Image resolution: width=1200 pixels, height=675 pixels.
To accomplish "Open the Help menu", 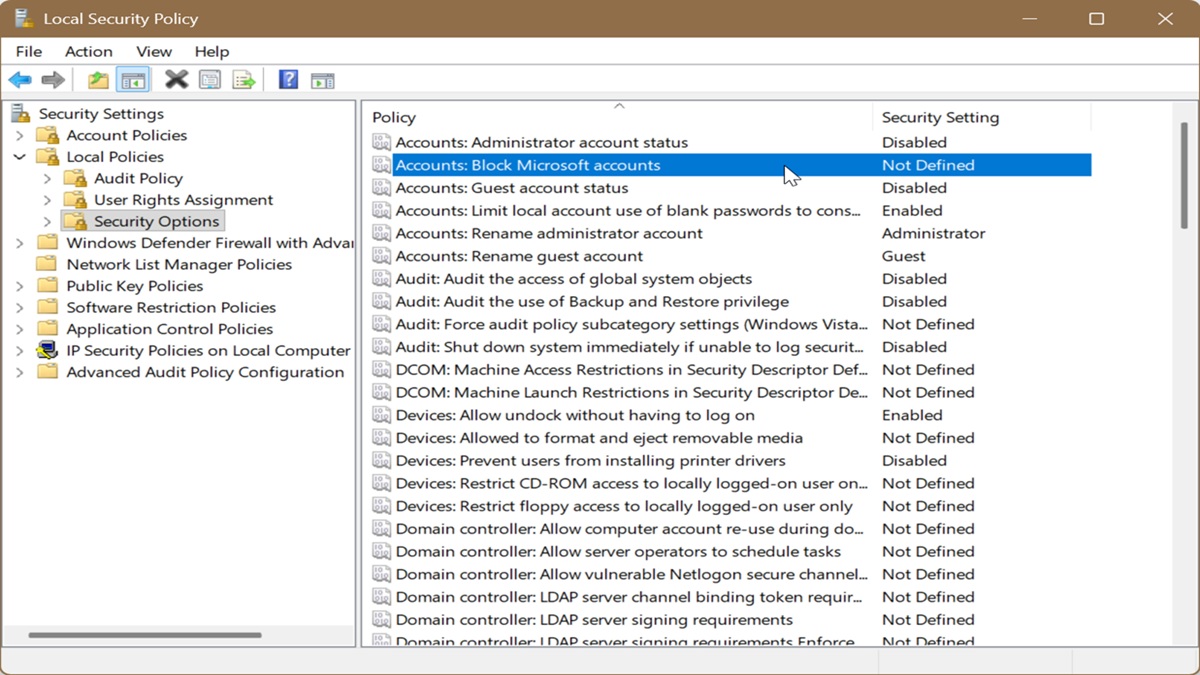I will point(212,51).
